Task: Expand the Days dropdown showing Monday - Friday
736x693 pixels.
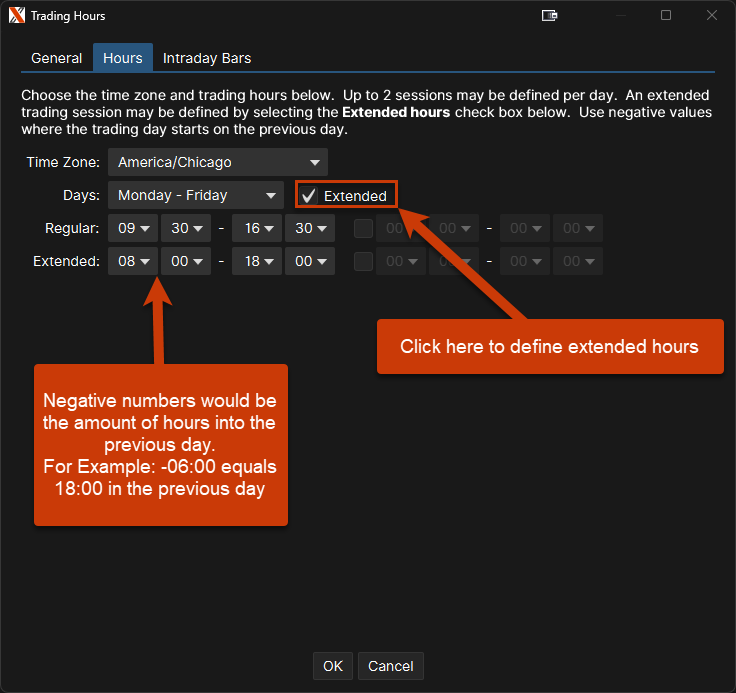Action: (196, 196)
